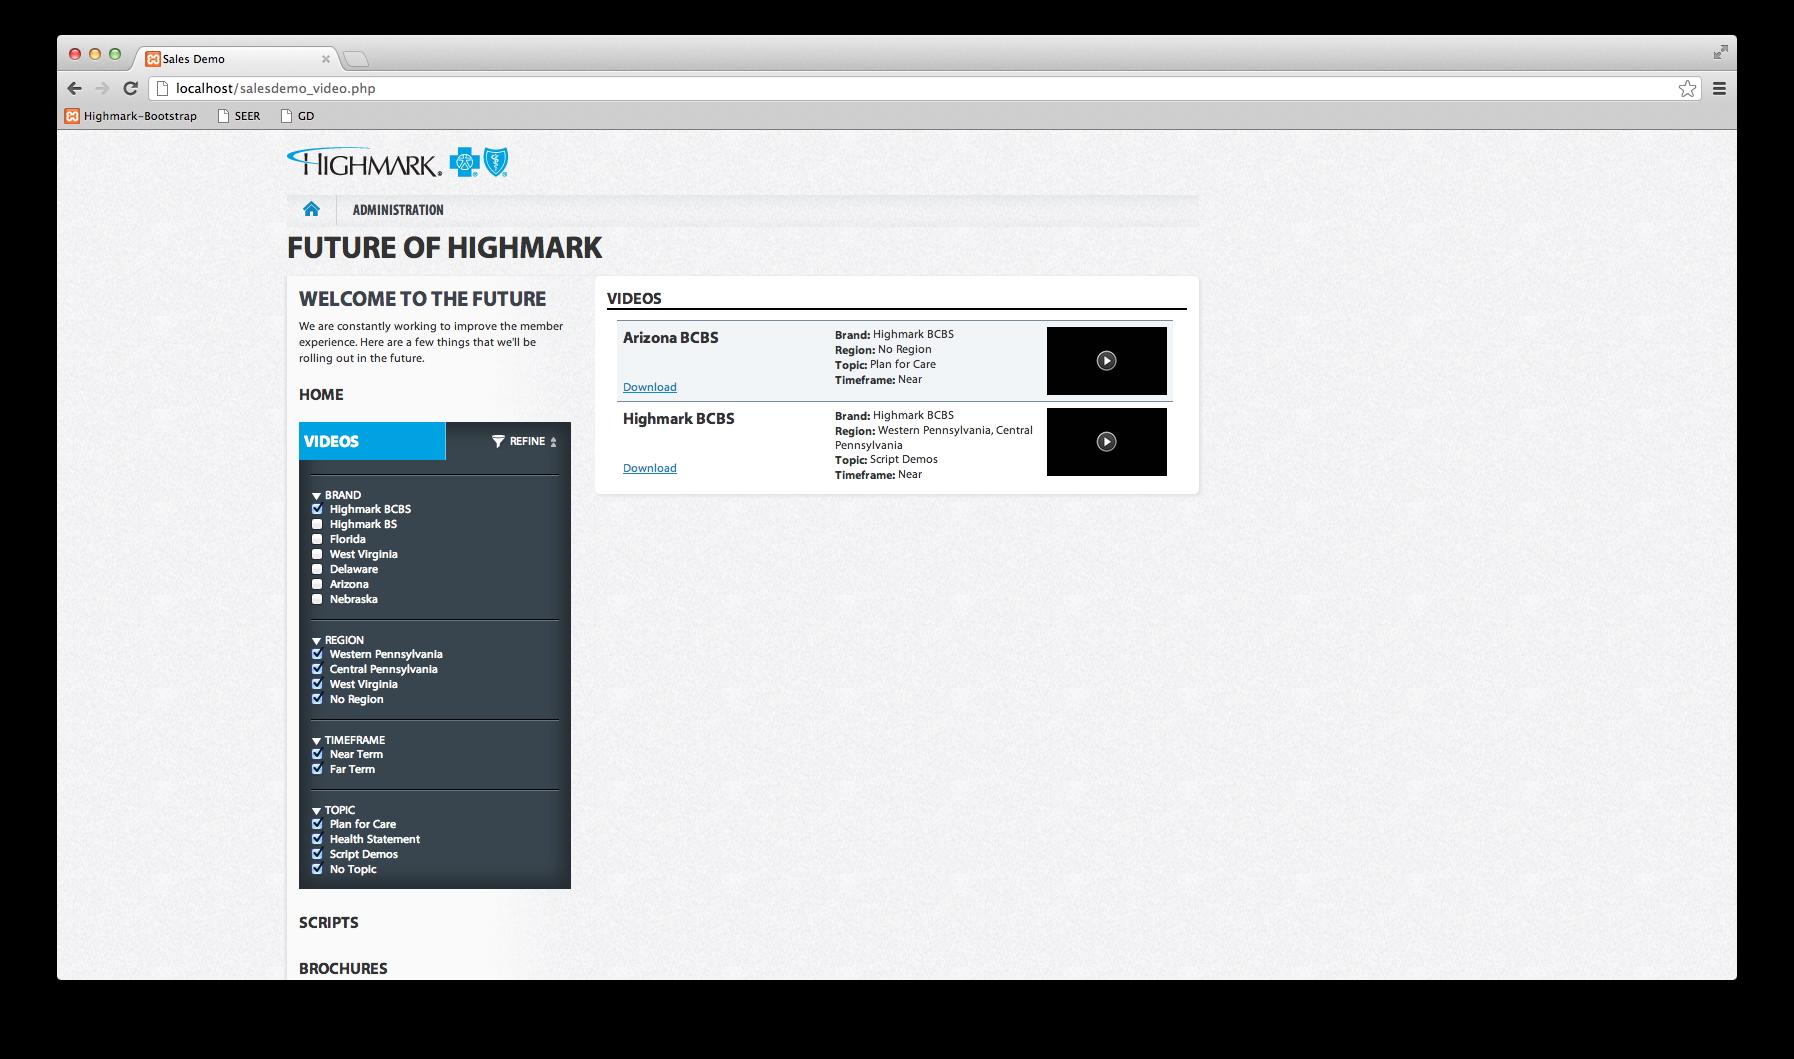1794x1059 pixels.
Task: Check the Highmark BS brand checkbox
Action: pos(317,524)
